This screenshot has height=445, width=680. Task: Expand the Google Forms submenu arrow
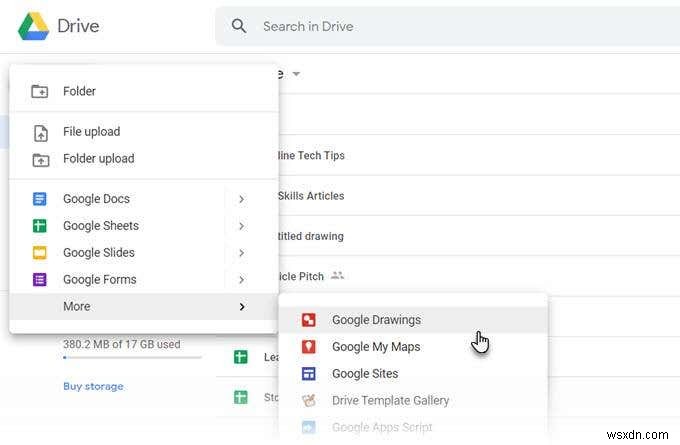pos(242,280)
